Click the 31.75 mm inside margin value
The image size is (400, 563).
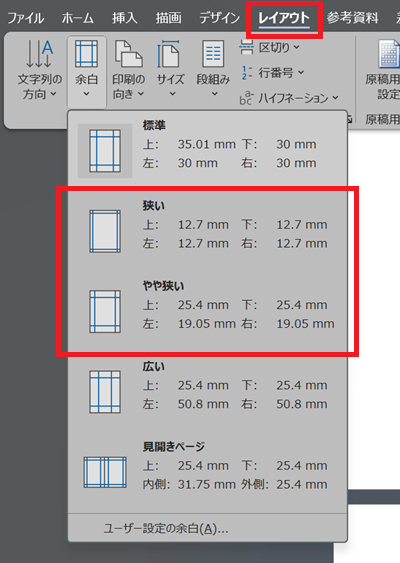click(x=207, y=484)
